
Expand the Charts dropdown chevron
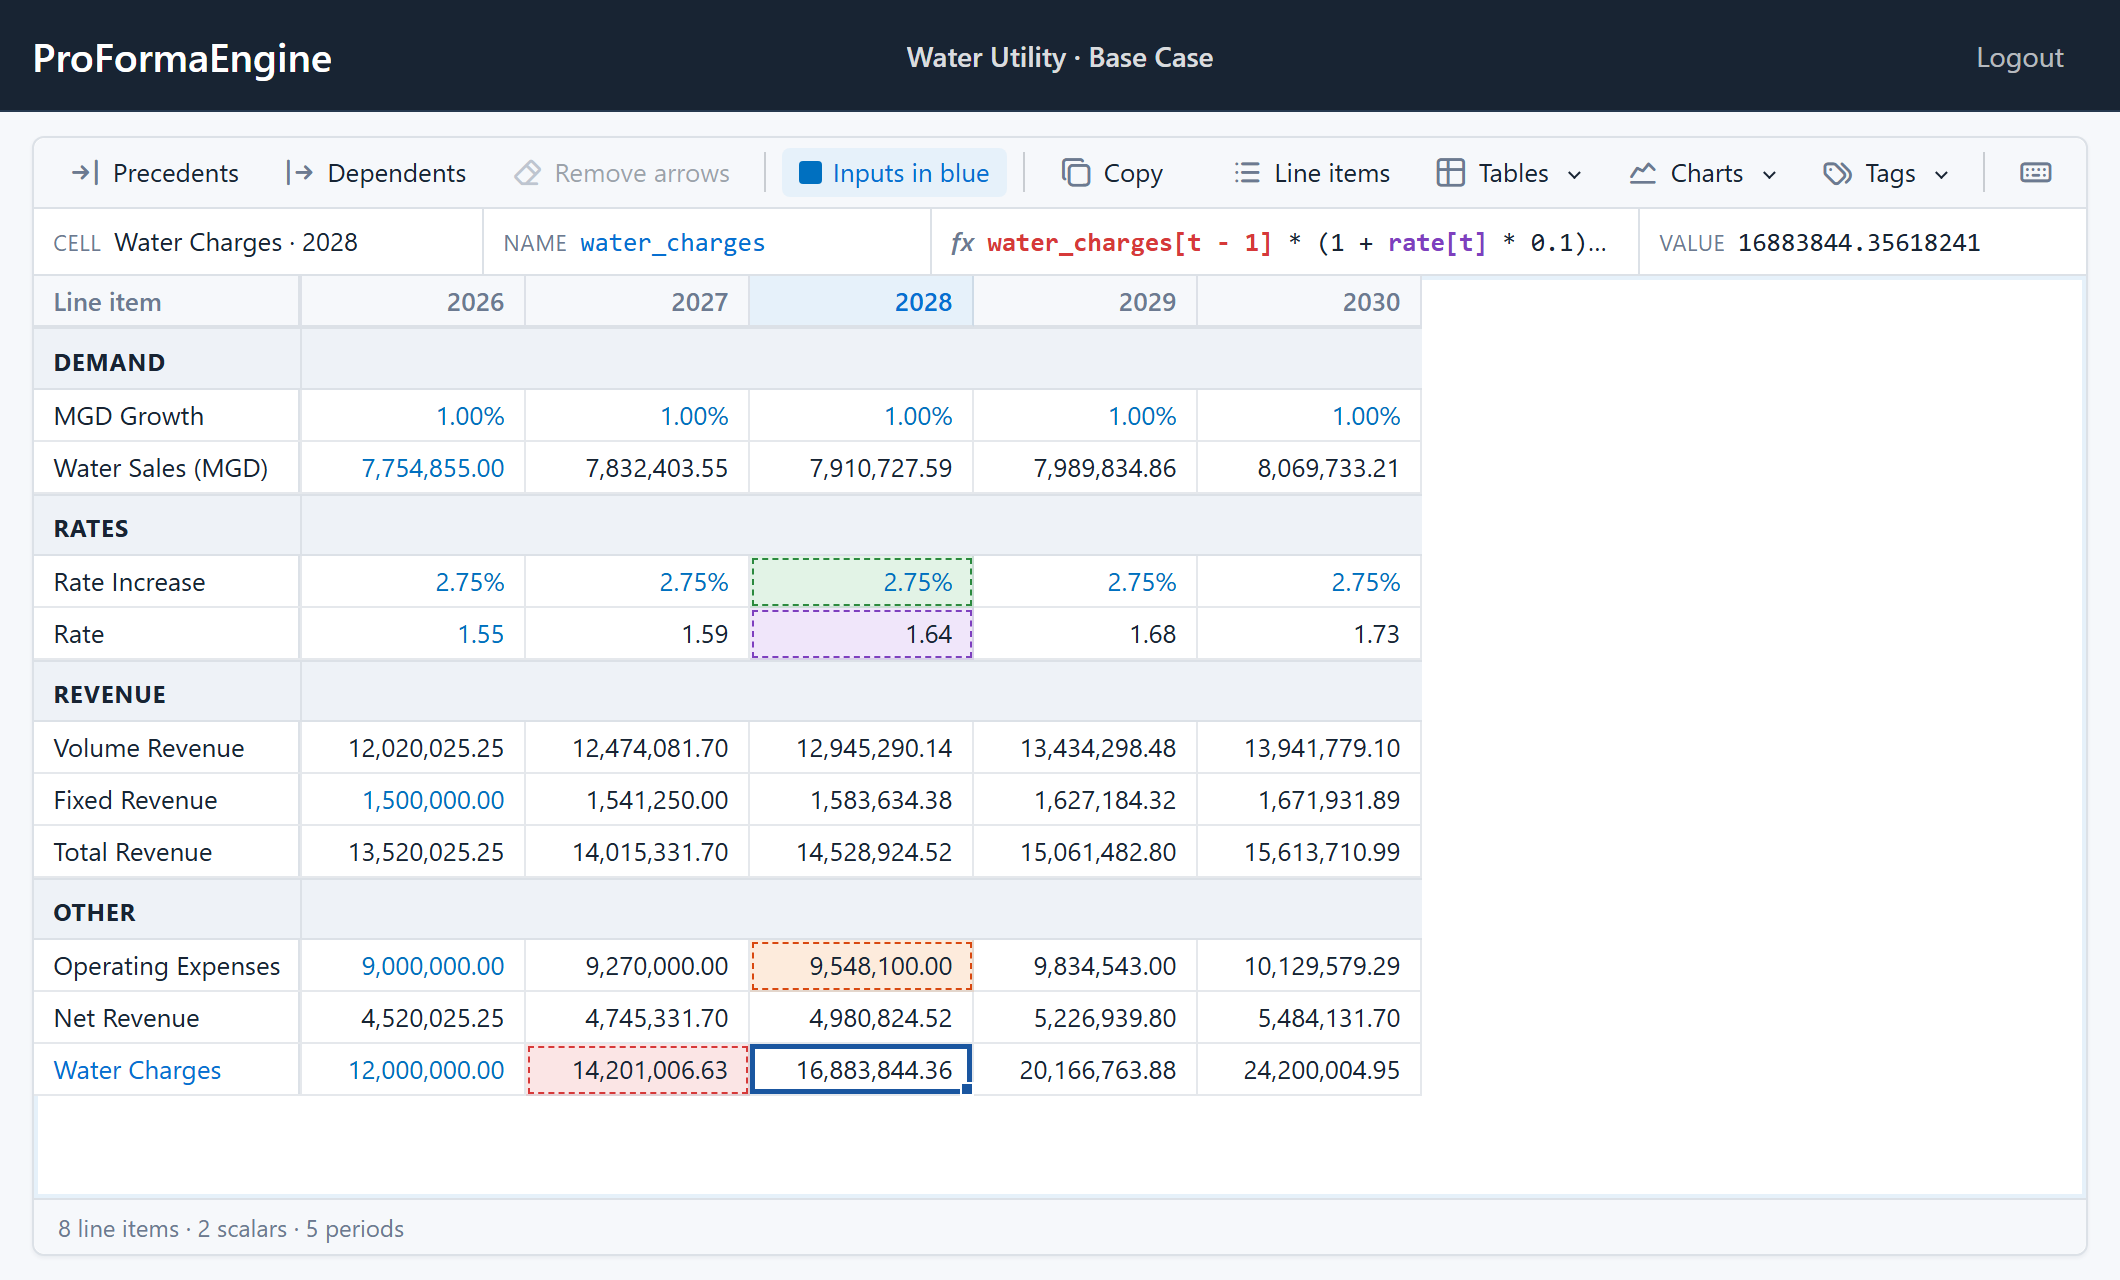click(1769, 175)
